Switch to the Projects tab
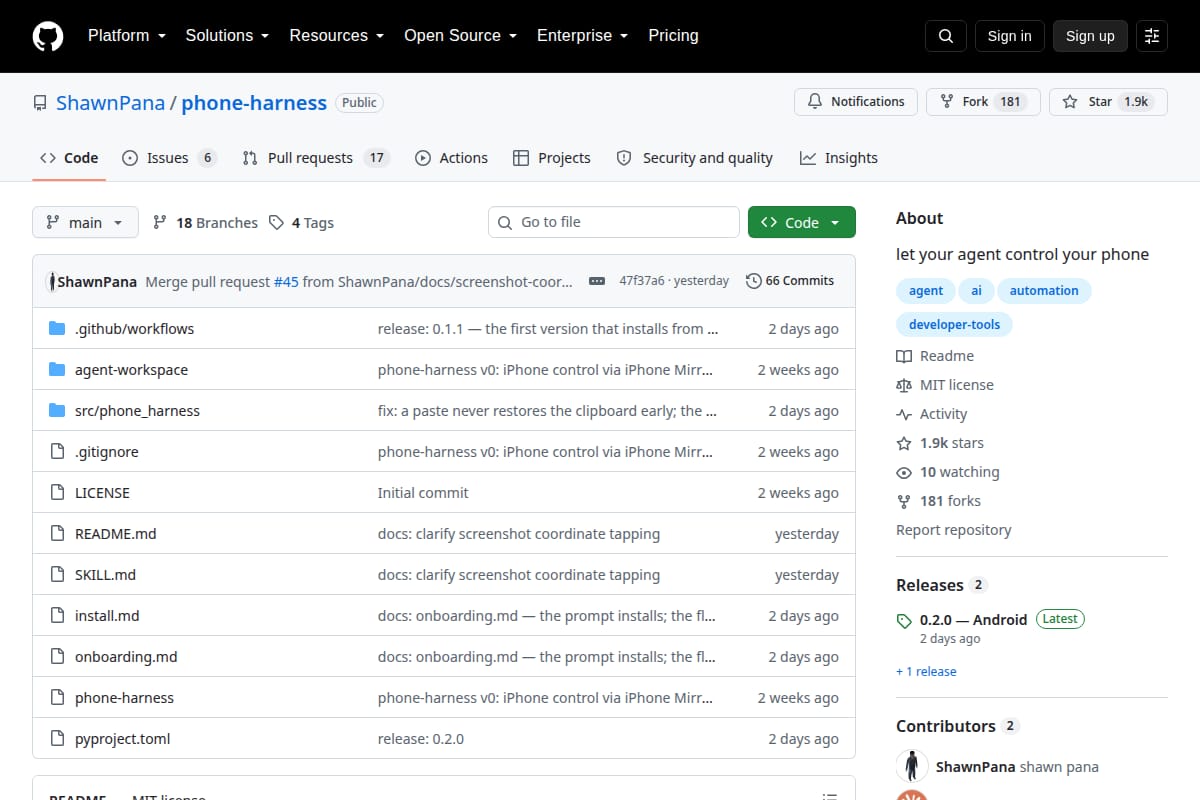The height and width of the screenshot is (800, 1200). coord(551,158)
